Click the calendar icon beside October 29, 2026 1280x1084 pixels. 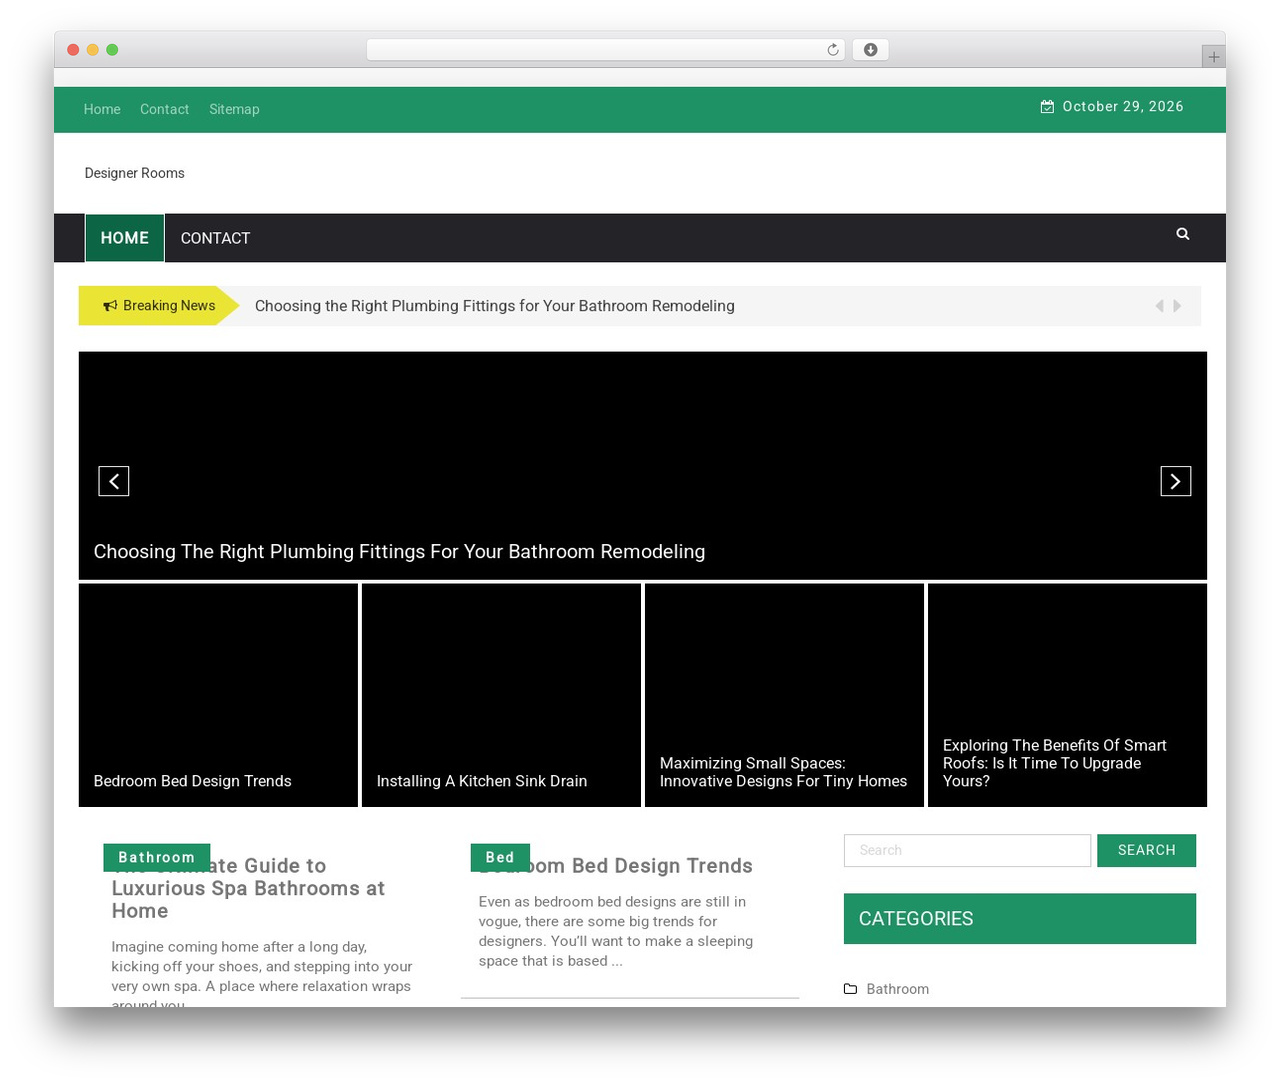coord(1047,106)
